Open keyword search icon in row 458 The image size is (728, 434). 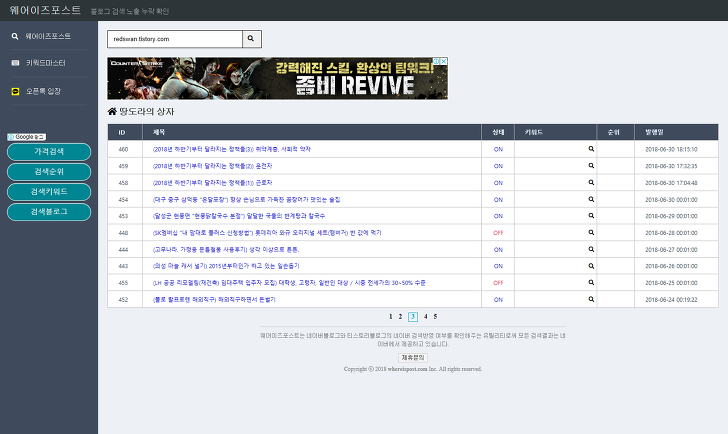pos(591,182)
